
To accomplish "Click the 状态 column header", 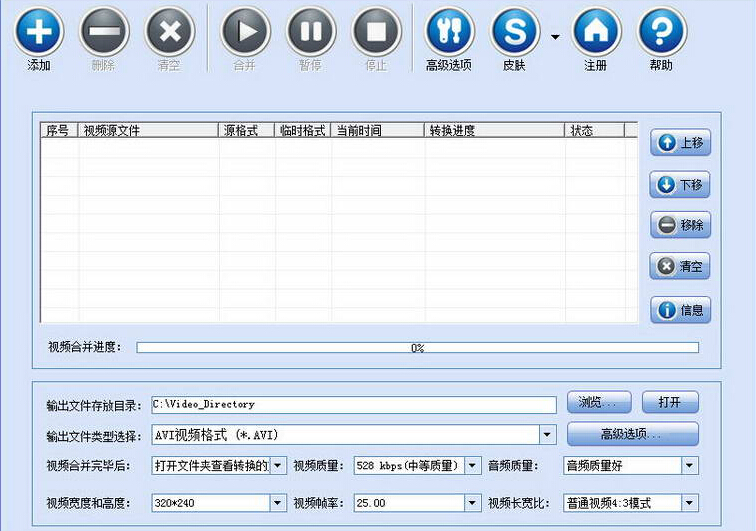I will pyautogui.click(x=594, y=130).
